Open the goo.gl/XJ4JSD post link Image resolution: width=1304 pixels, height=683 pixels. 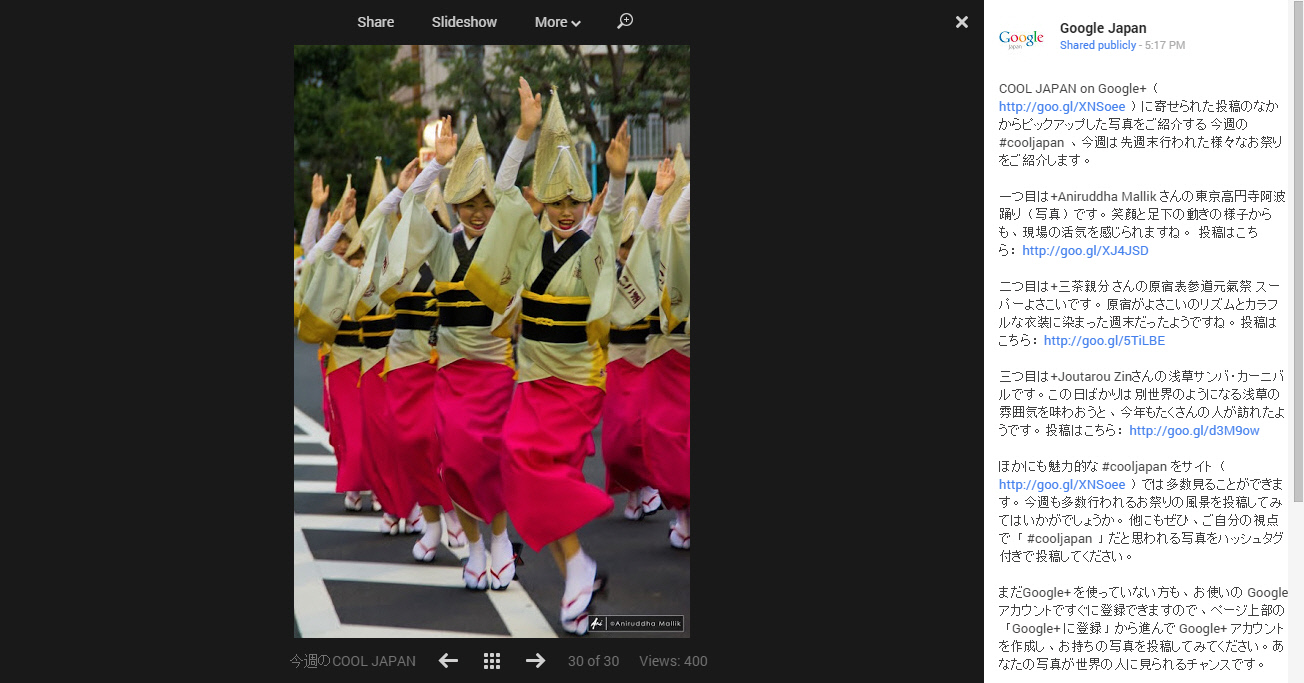pos(1085,250)
